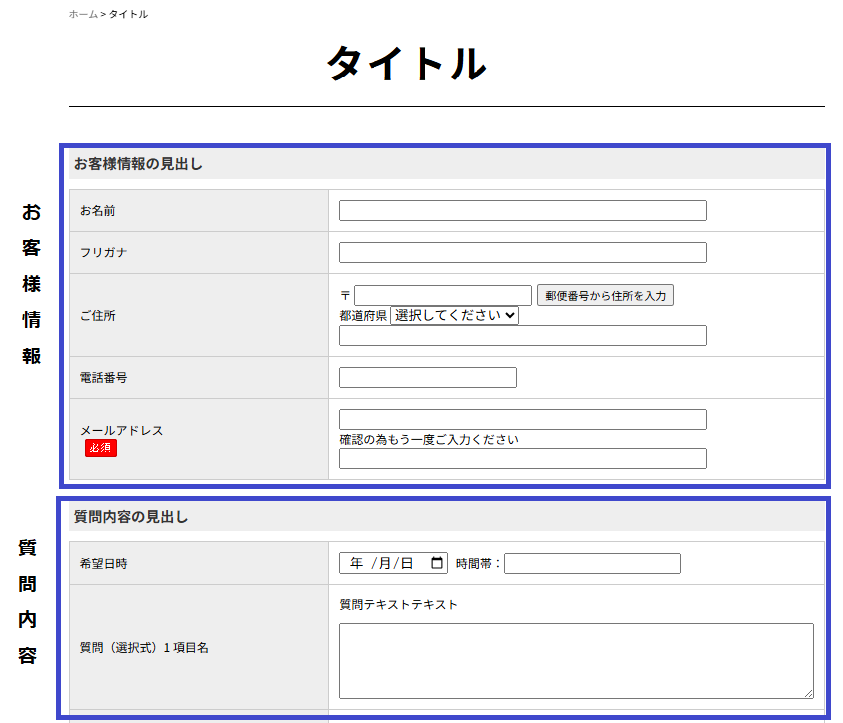Click the ホーム breadcrumb link
Screen dimensions: 843x723
click(83, 14)
